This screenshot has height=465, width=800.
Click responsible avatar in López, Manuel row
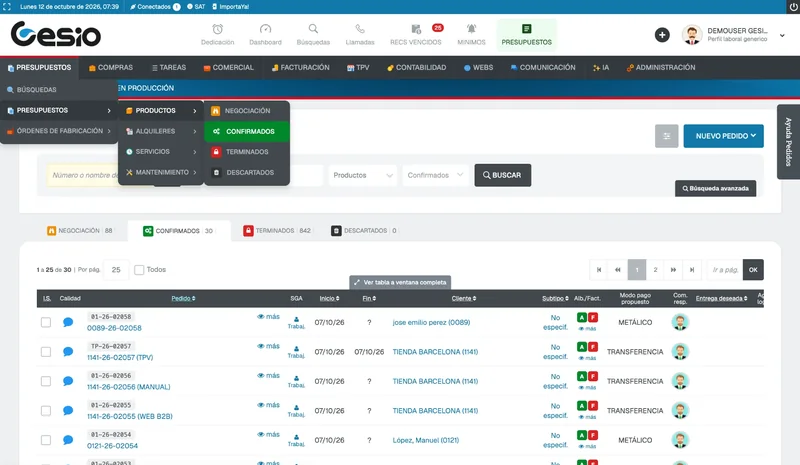pyautogui.click(x=680, y=440)
